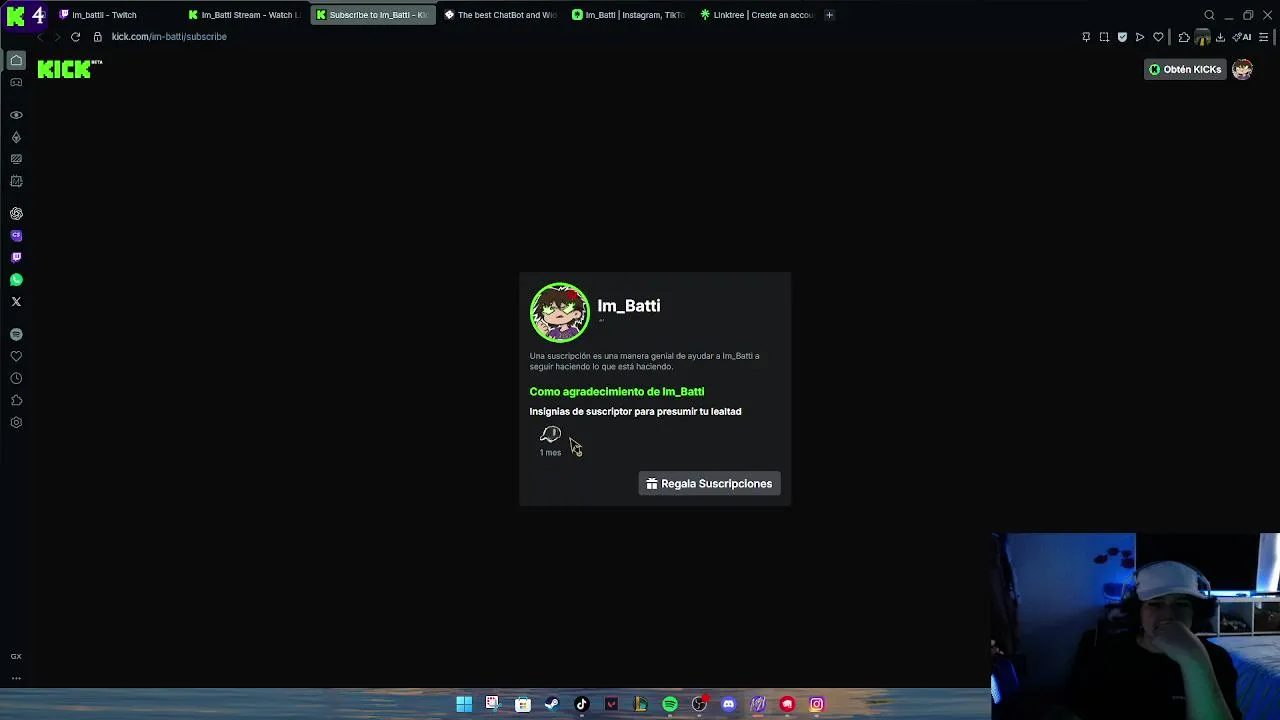The width and height of the screenshot is (1280, 720).
Task: Take a snapshot with the toolbar capture icon
Action: point(1104,37)
